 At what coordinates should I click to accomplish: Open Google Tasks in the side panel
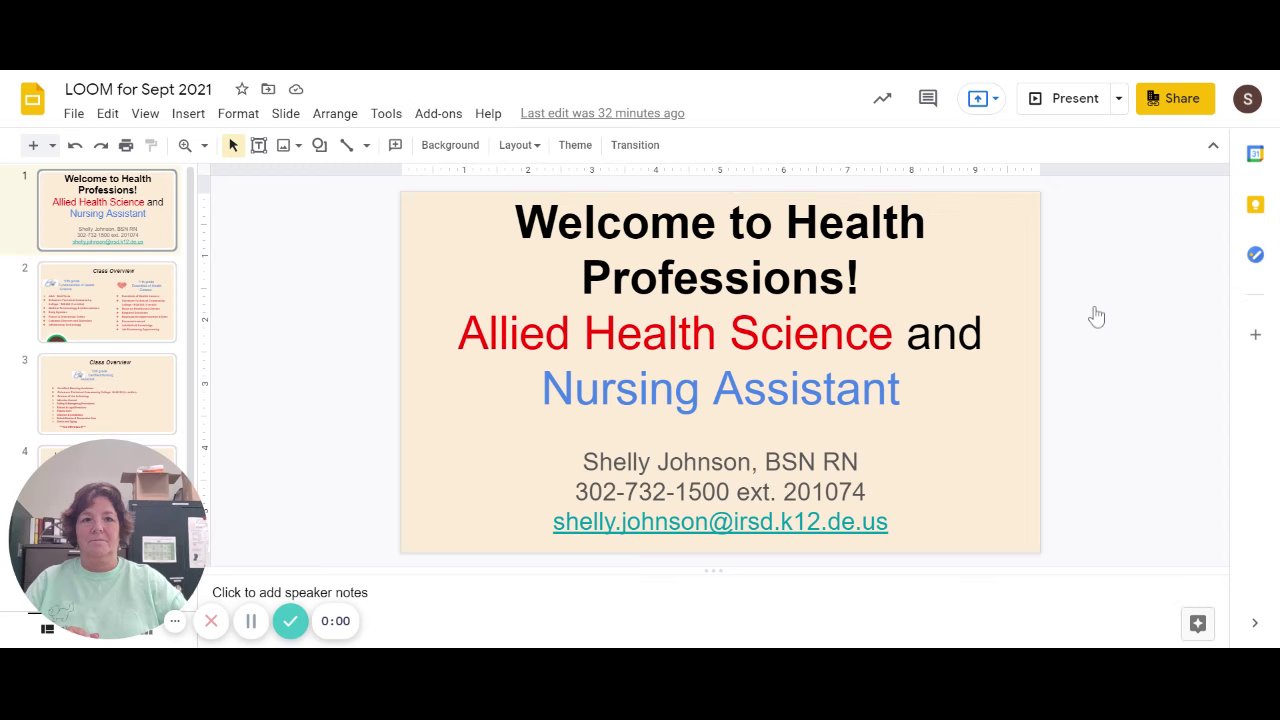click(x=1255, y=255)
